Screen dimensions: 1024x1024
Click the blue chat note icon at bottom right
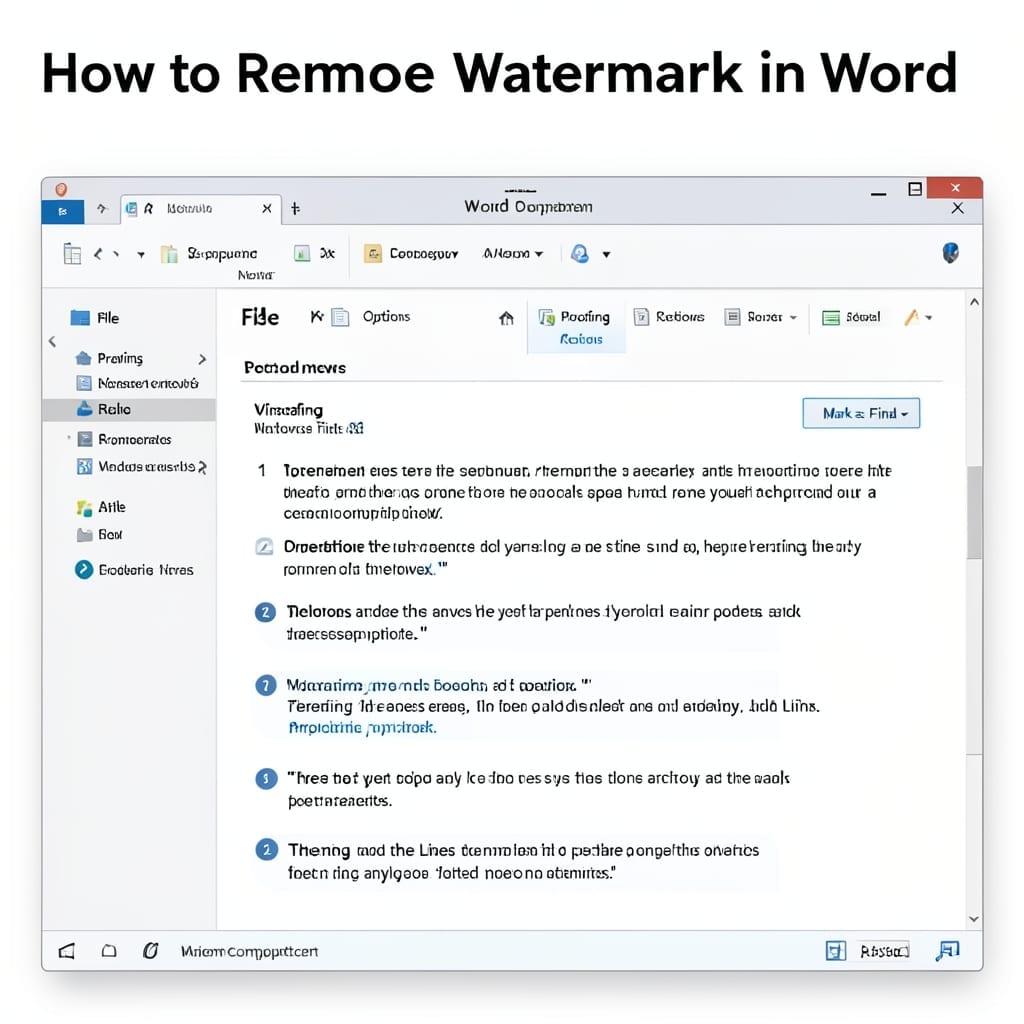947,951
